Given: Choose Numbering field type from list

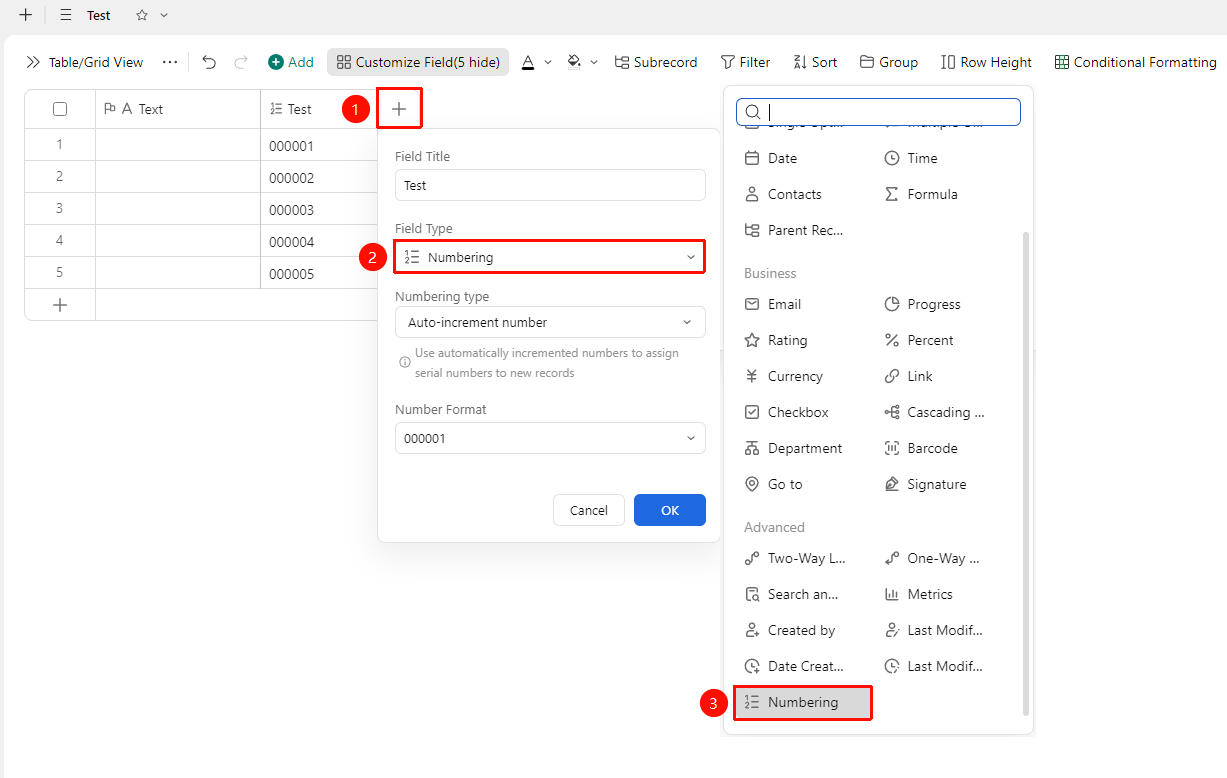Looking at the screenshot, I should [x=803, y=702].
